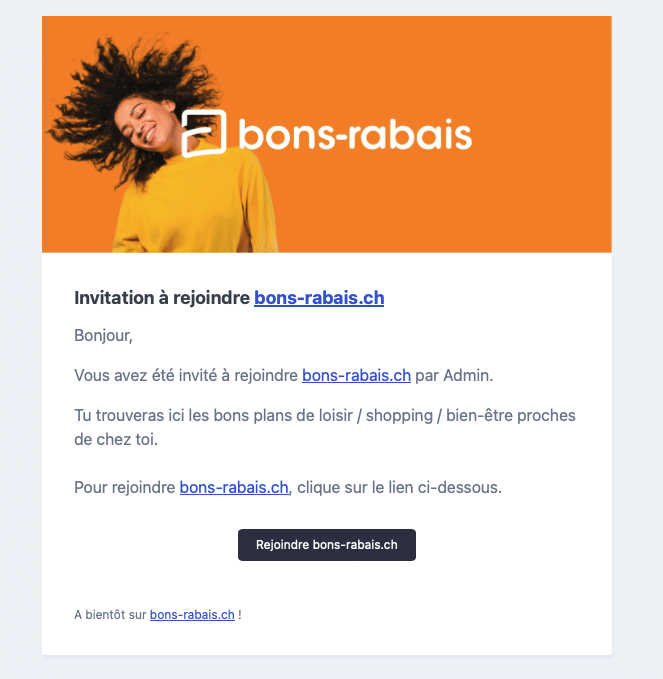Click the "Invitation à rejoindre" heading text
663x679 pixels.
pyautogui.click(x=162, y=297)
